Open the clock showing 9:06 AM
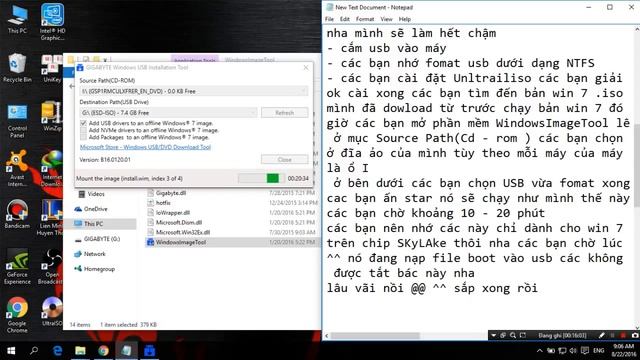640x360 pixels. (623, 350)
